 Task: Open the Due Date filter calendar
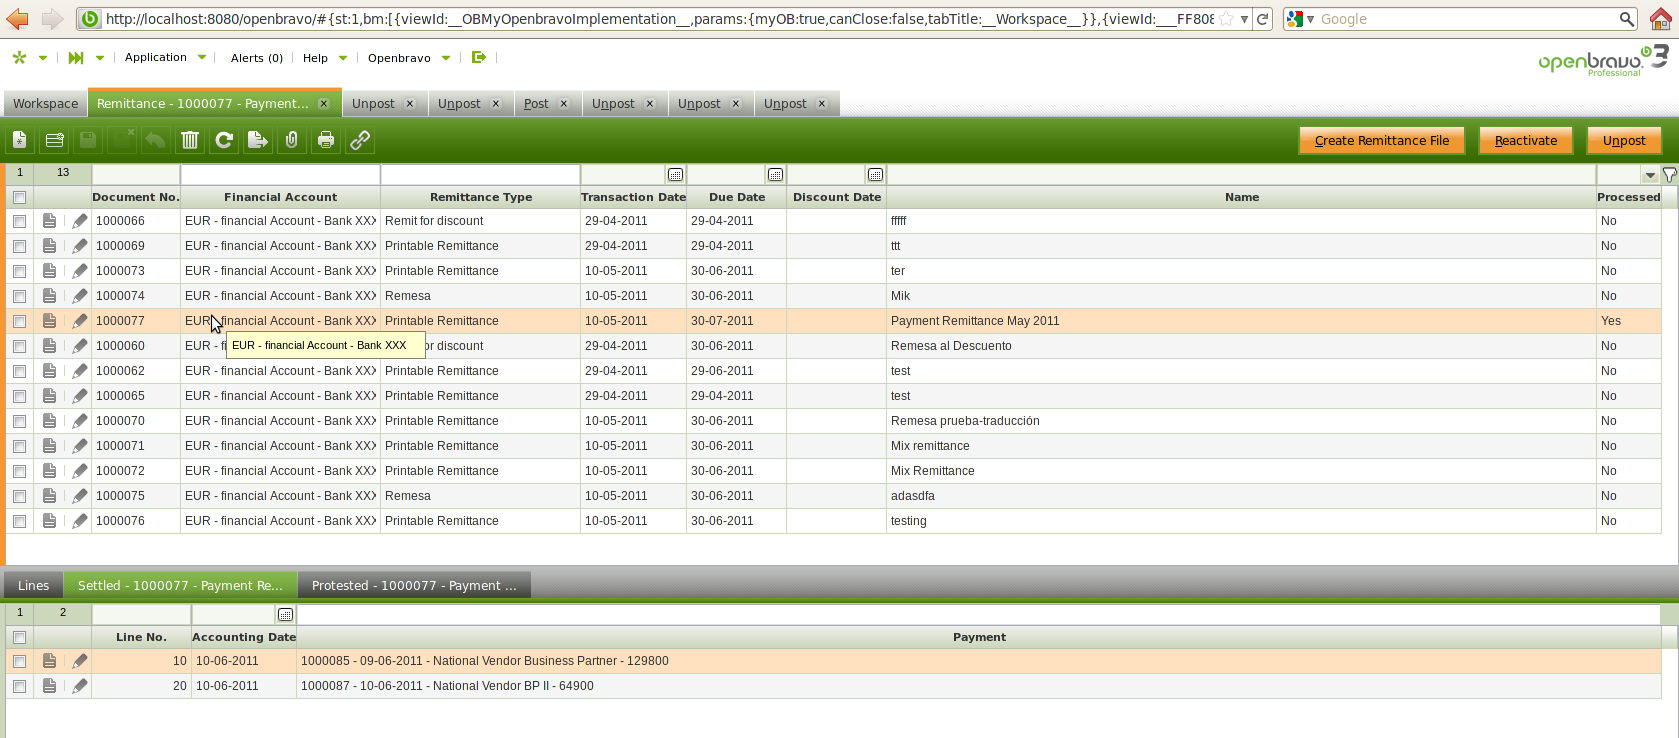pos(776,175)
